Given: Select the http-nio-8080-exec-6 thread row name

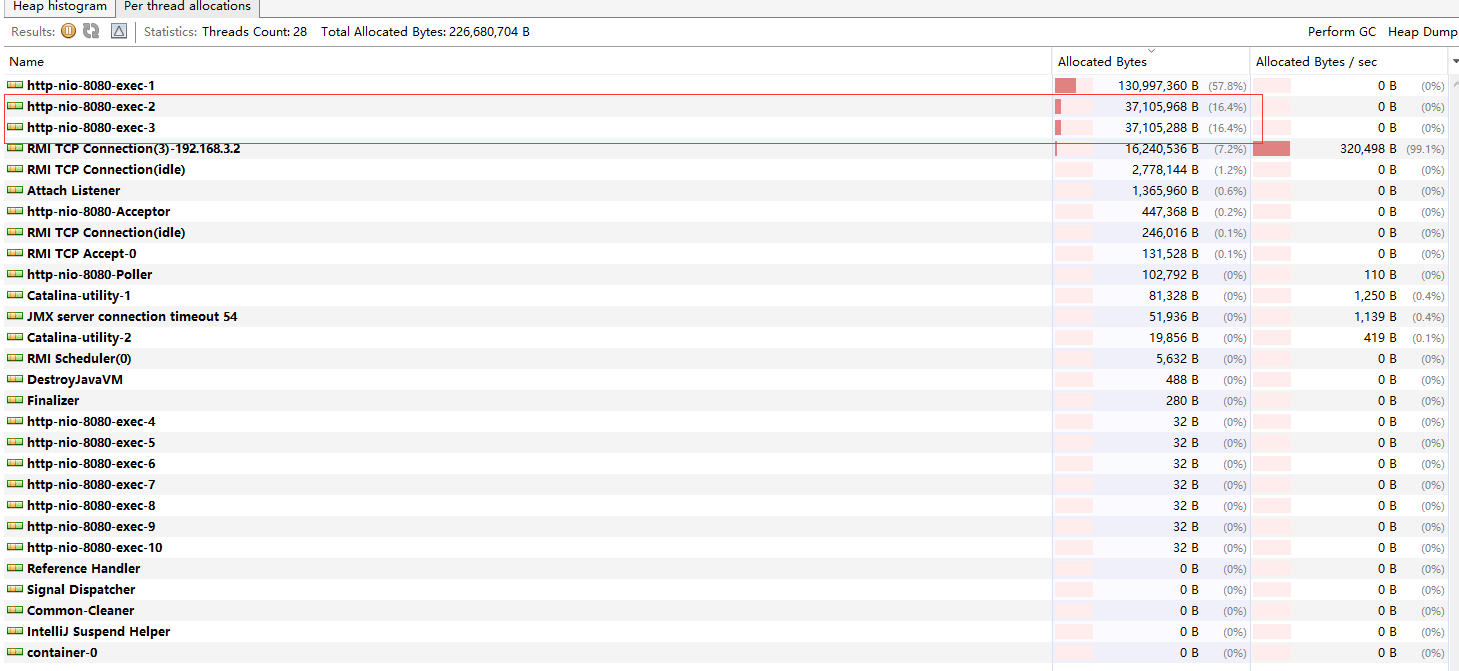Looking at the screenshot, I should 91,463.
